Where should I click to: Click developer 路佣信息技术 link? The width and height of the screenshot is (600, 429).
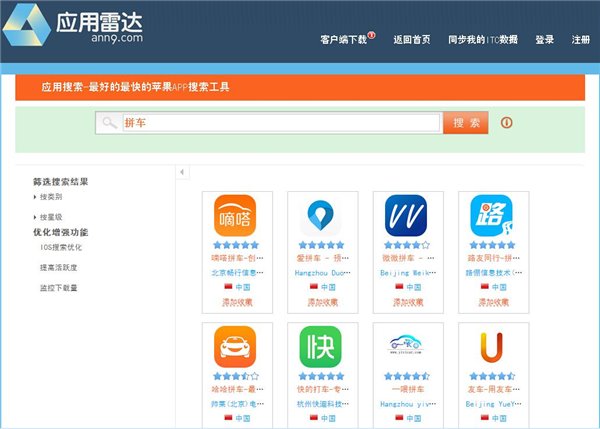(494, 273)
